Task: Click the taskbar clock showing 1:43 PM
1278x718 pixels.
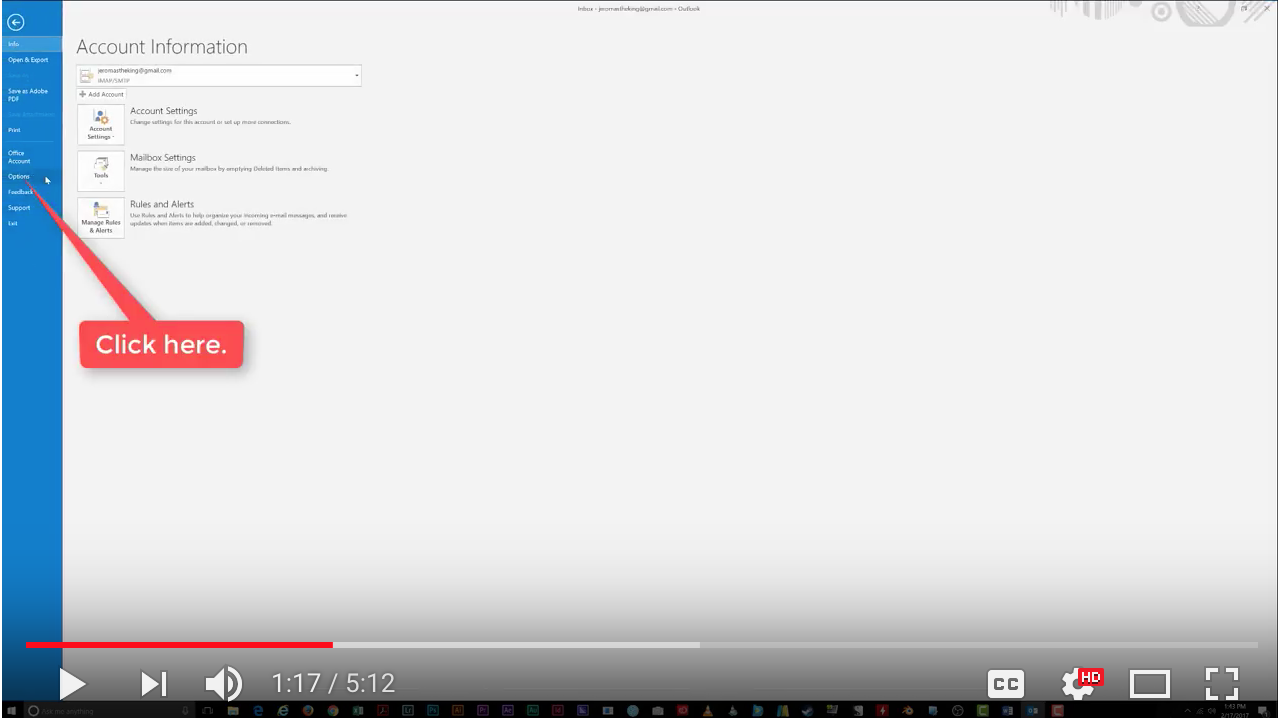Action: pos(1233,710)
